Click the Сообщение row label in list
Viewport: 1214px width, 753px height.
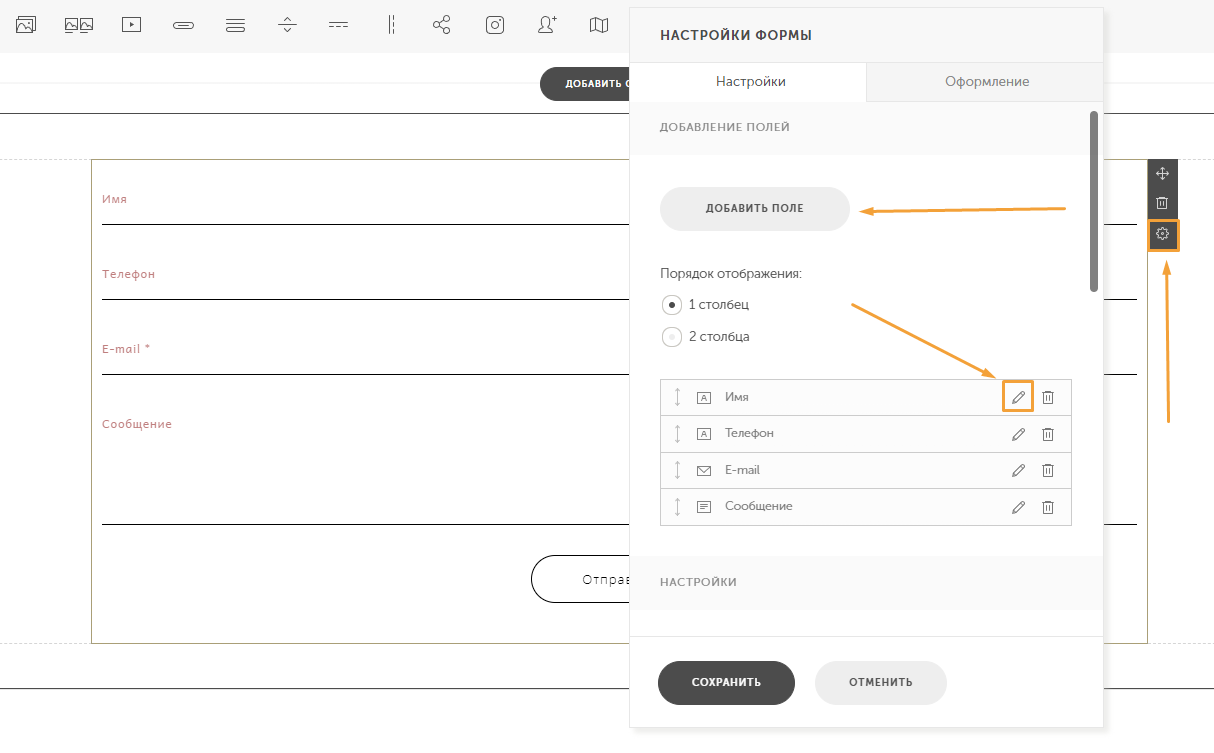759,507
